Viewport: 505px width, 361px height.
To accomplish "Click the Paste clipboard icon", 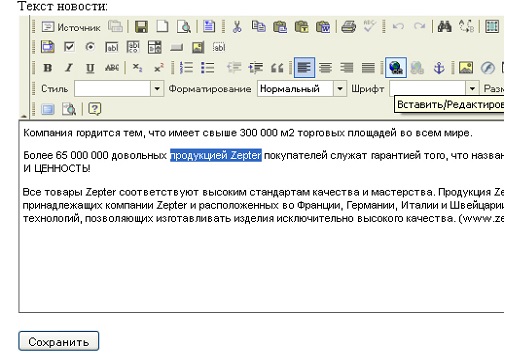I will click(x=280, y=27).
